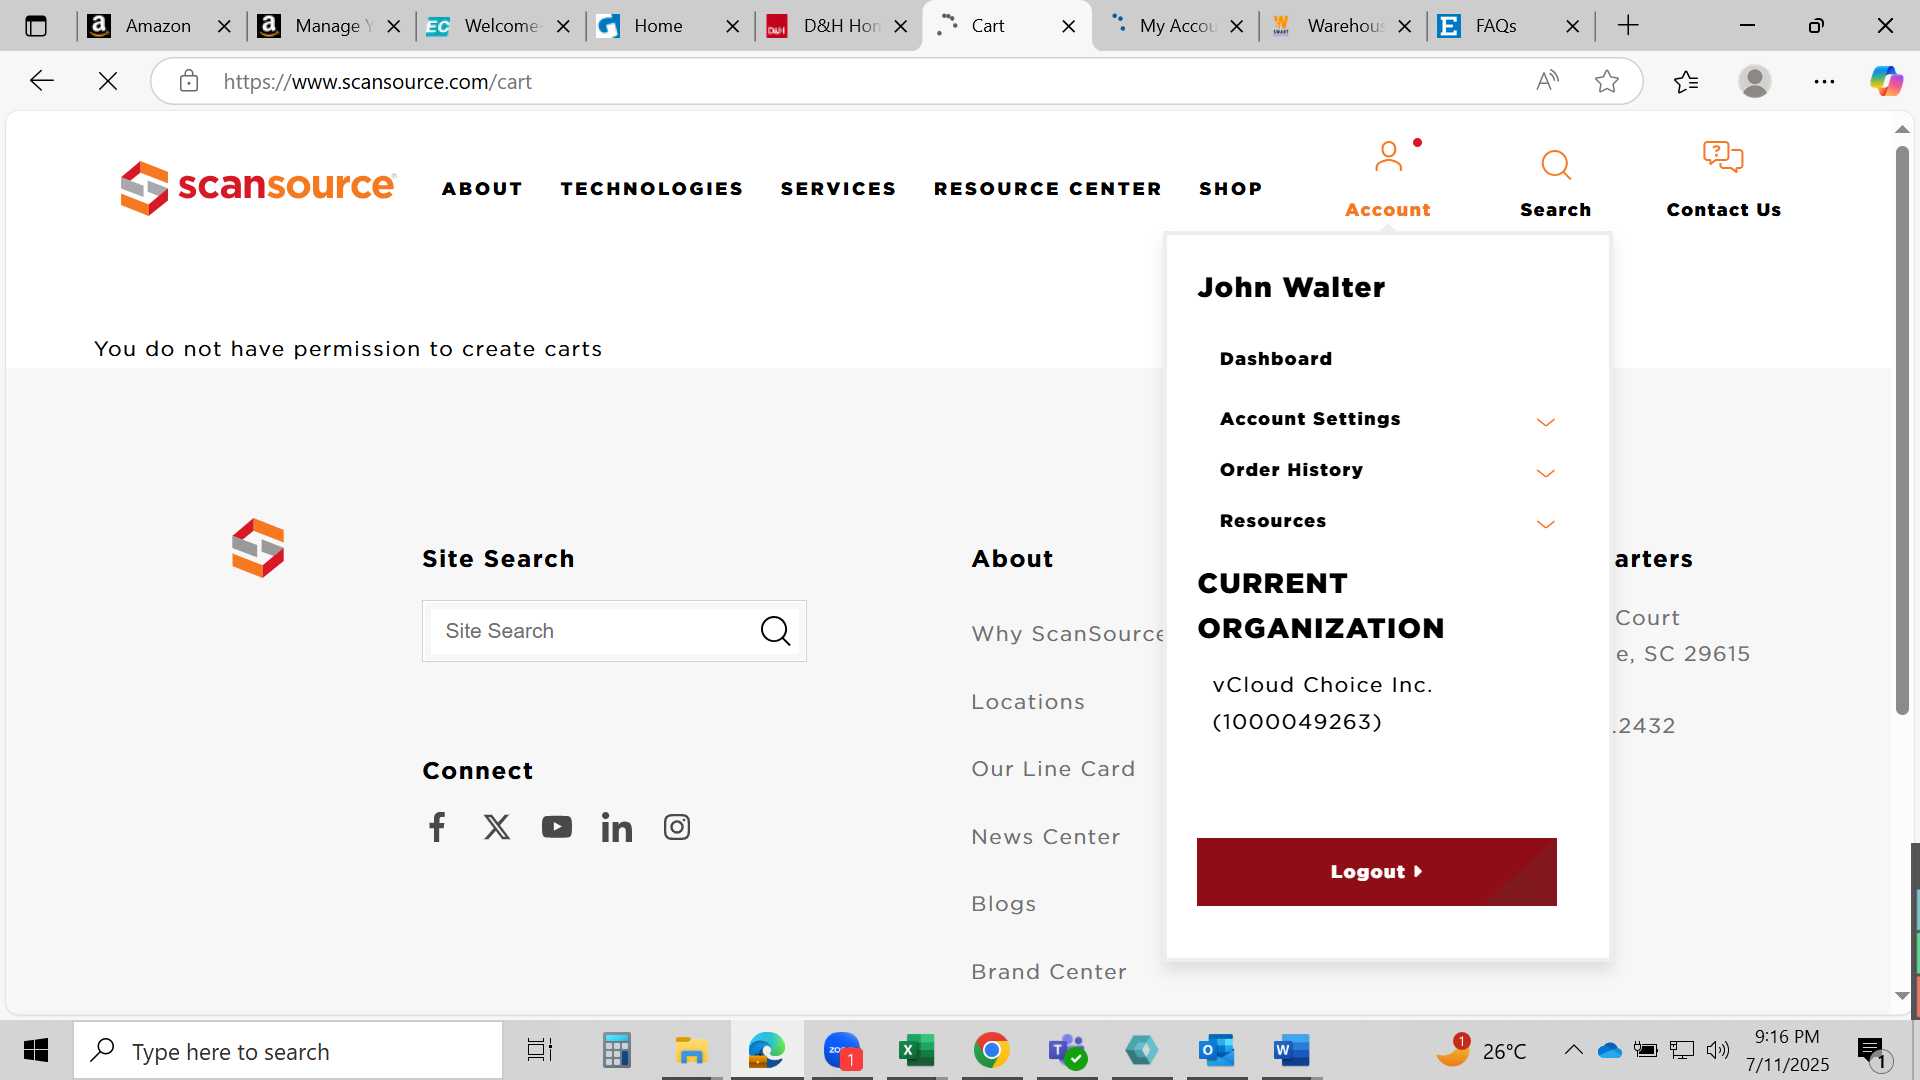1920x1080 pixels.
Task: Open the ABOUT navigation menu
Action: pyautogui.click(x=483, y=189)
